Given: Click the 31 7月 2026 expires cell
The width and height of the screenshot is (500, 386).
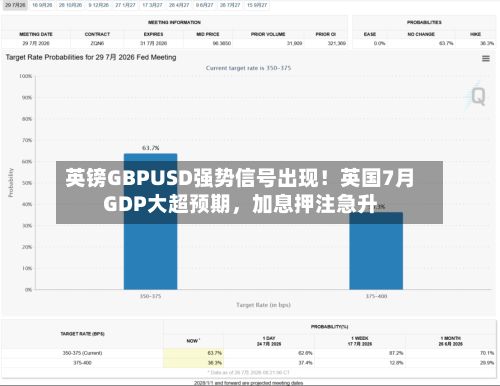Looking at the screenshot, I should pos(153,43).
